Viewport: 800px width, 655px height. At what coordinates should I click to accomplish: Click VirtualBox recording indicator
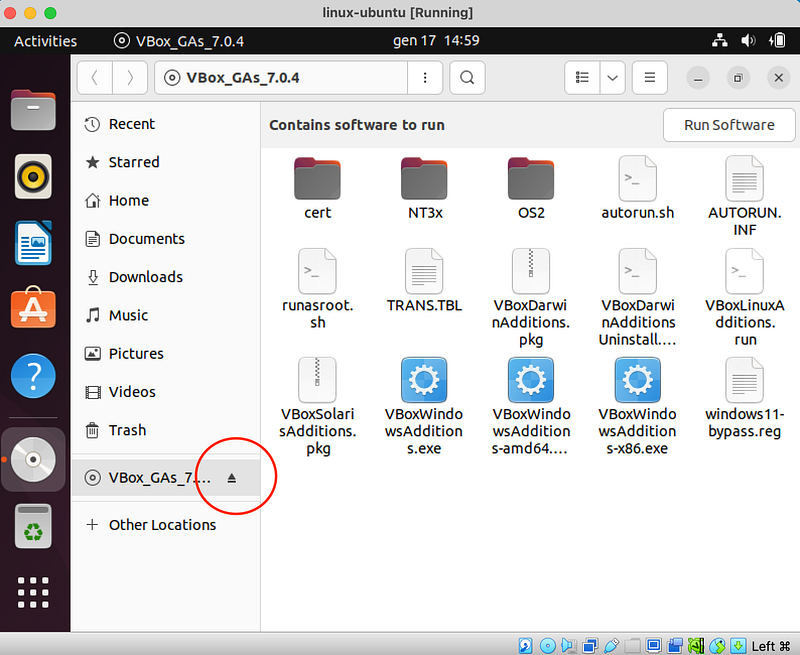(x=674, y=646)
